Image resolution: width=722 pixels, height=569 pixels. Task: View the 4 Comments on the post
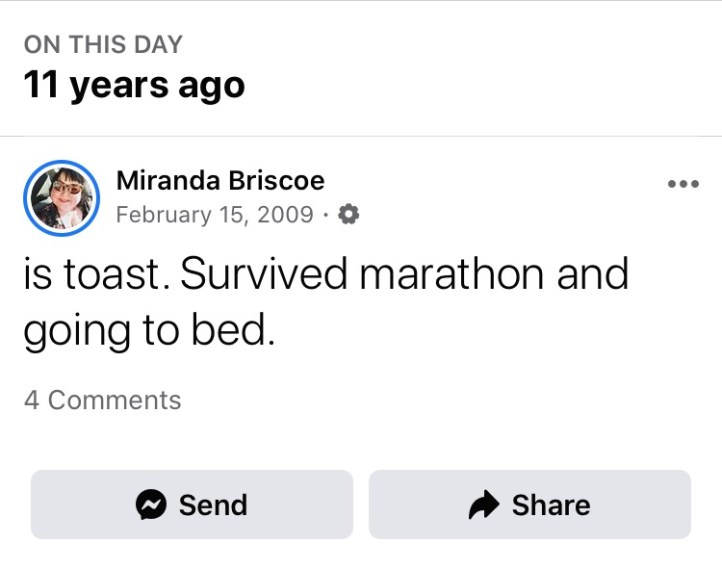click(x=102, y=400)
